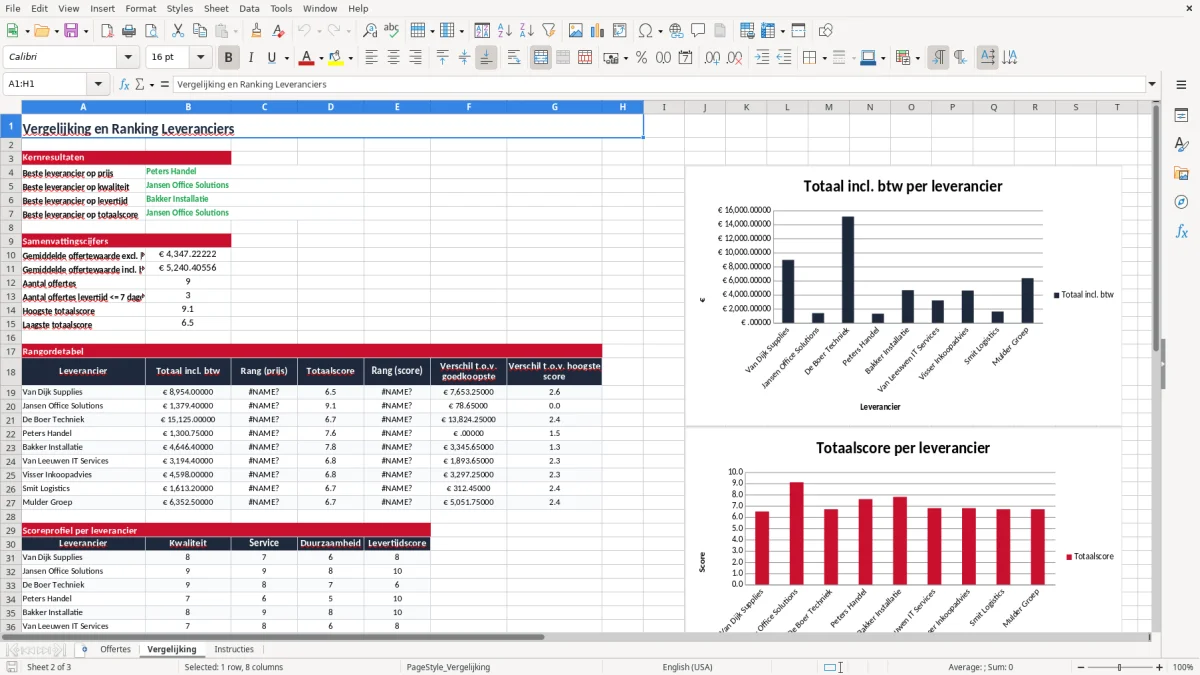Open the sidebar Gallery panel
1200x675 pixels.
[1181, 173]
